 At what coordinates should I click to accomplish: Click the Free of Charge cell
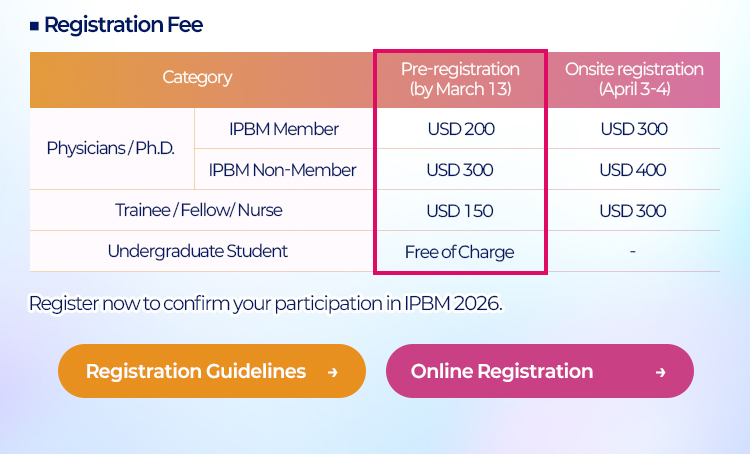click(459, 252)
